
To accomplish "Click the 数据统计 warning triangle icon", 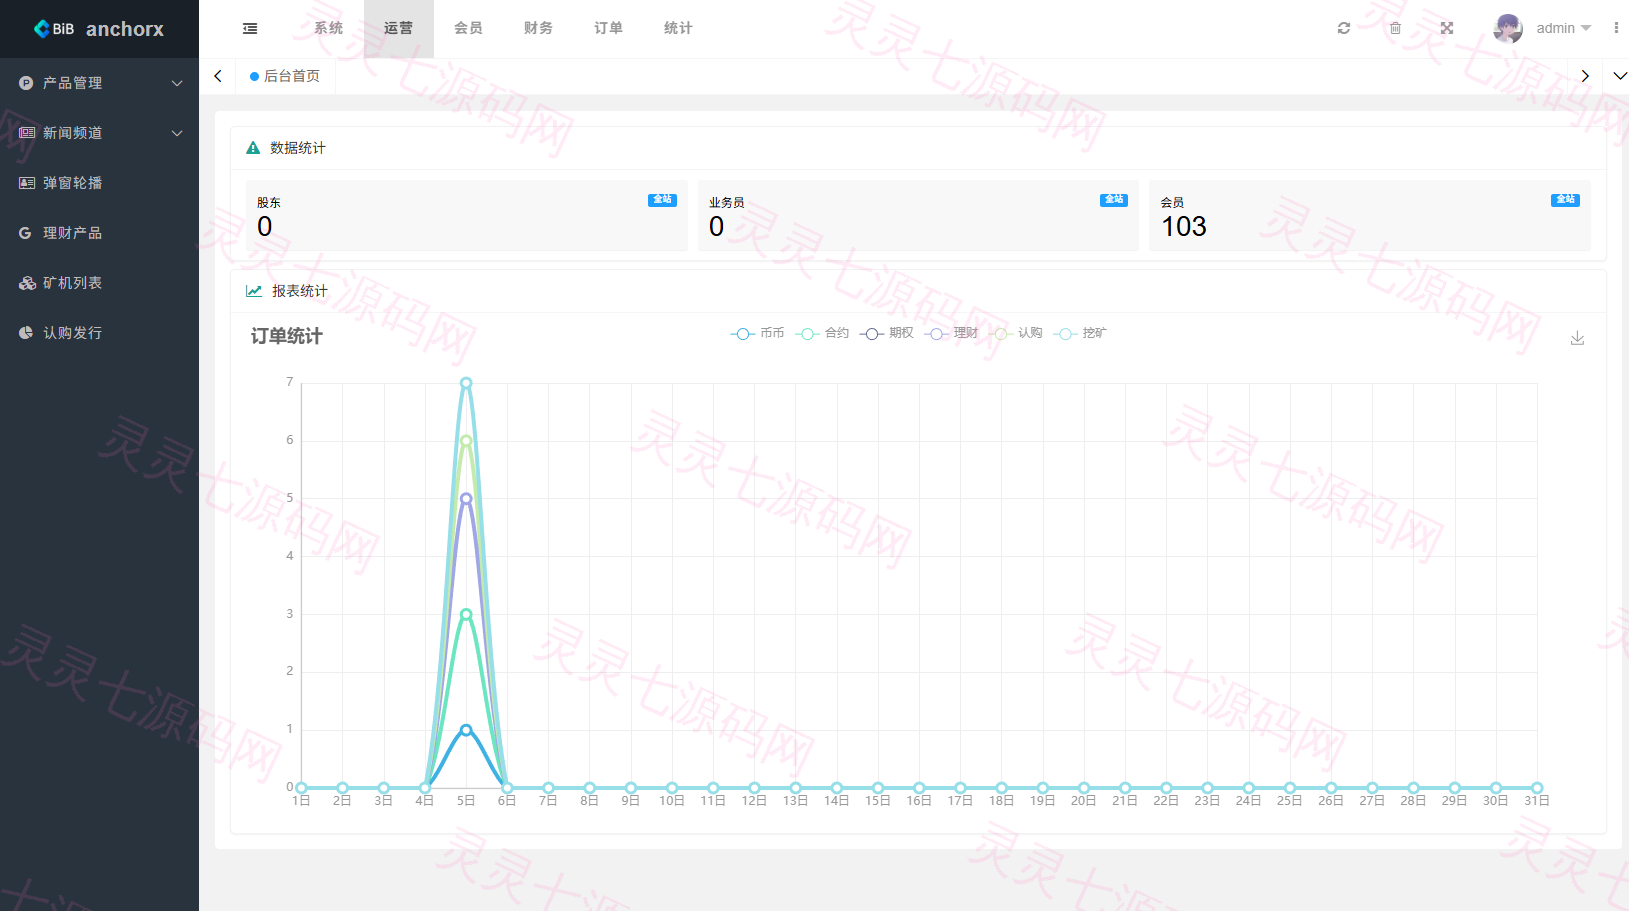I will click(x=253, y=148).
